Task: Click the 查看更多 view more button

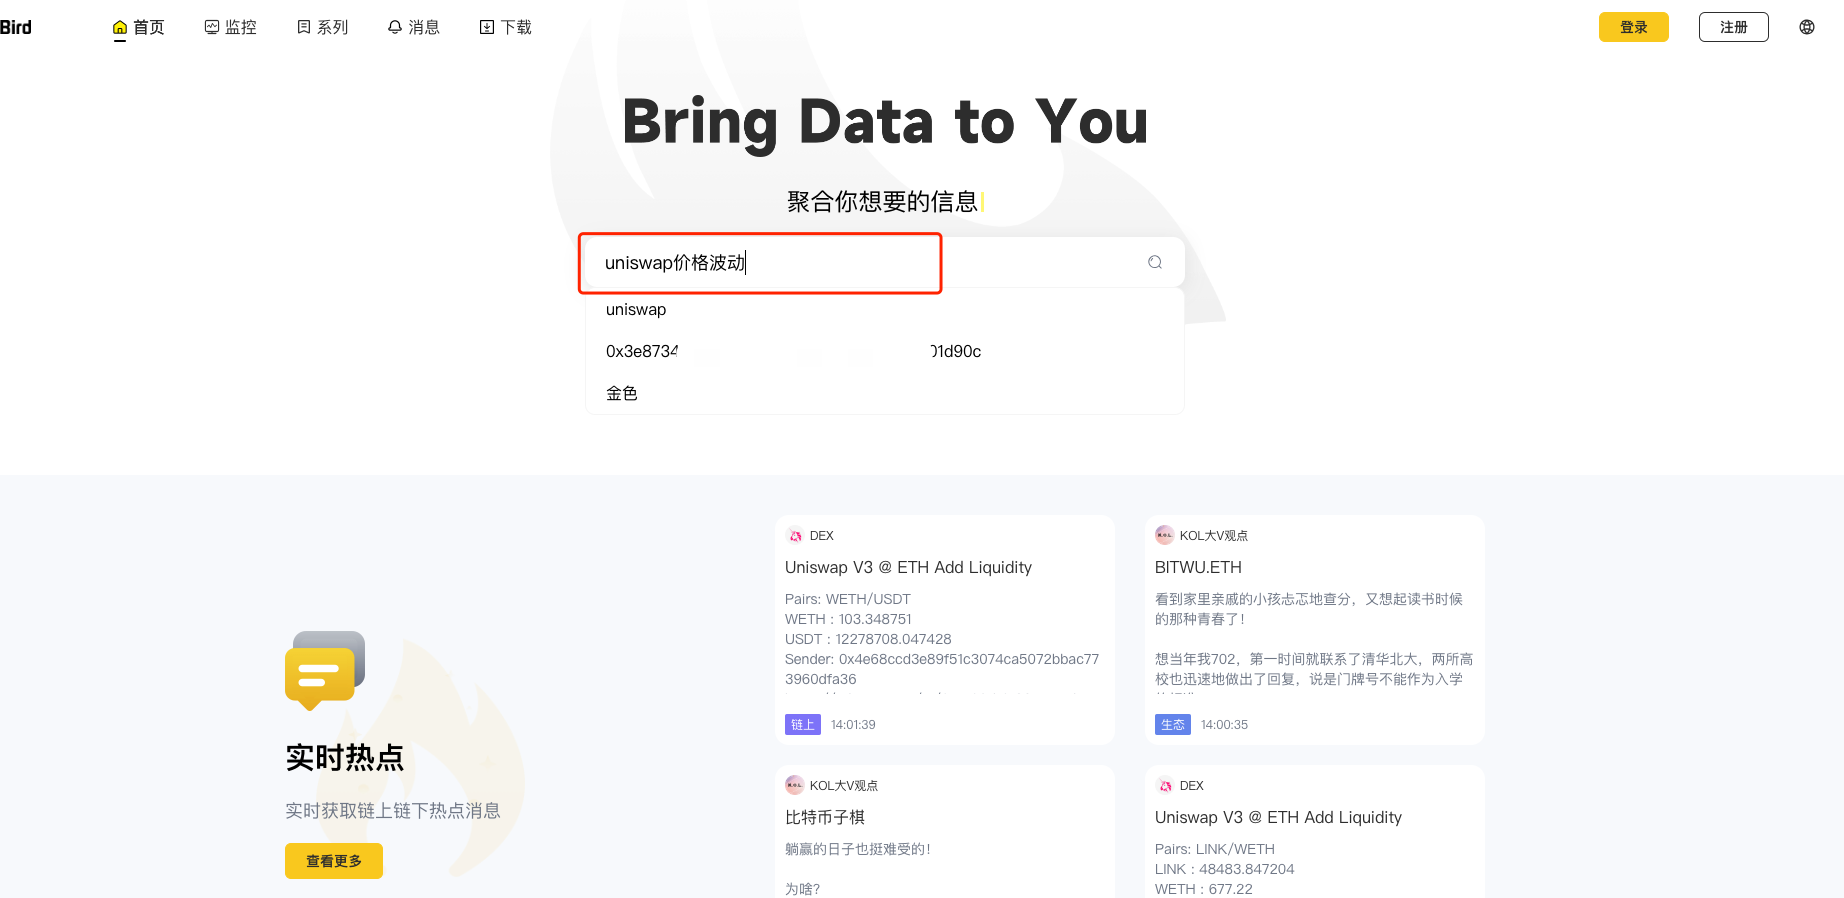Action: [x=334, y=861]
